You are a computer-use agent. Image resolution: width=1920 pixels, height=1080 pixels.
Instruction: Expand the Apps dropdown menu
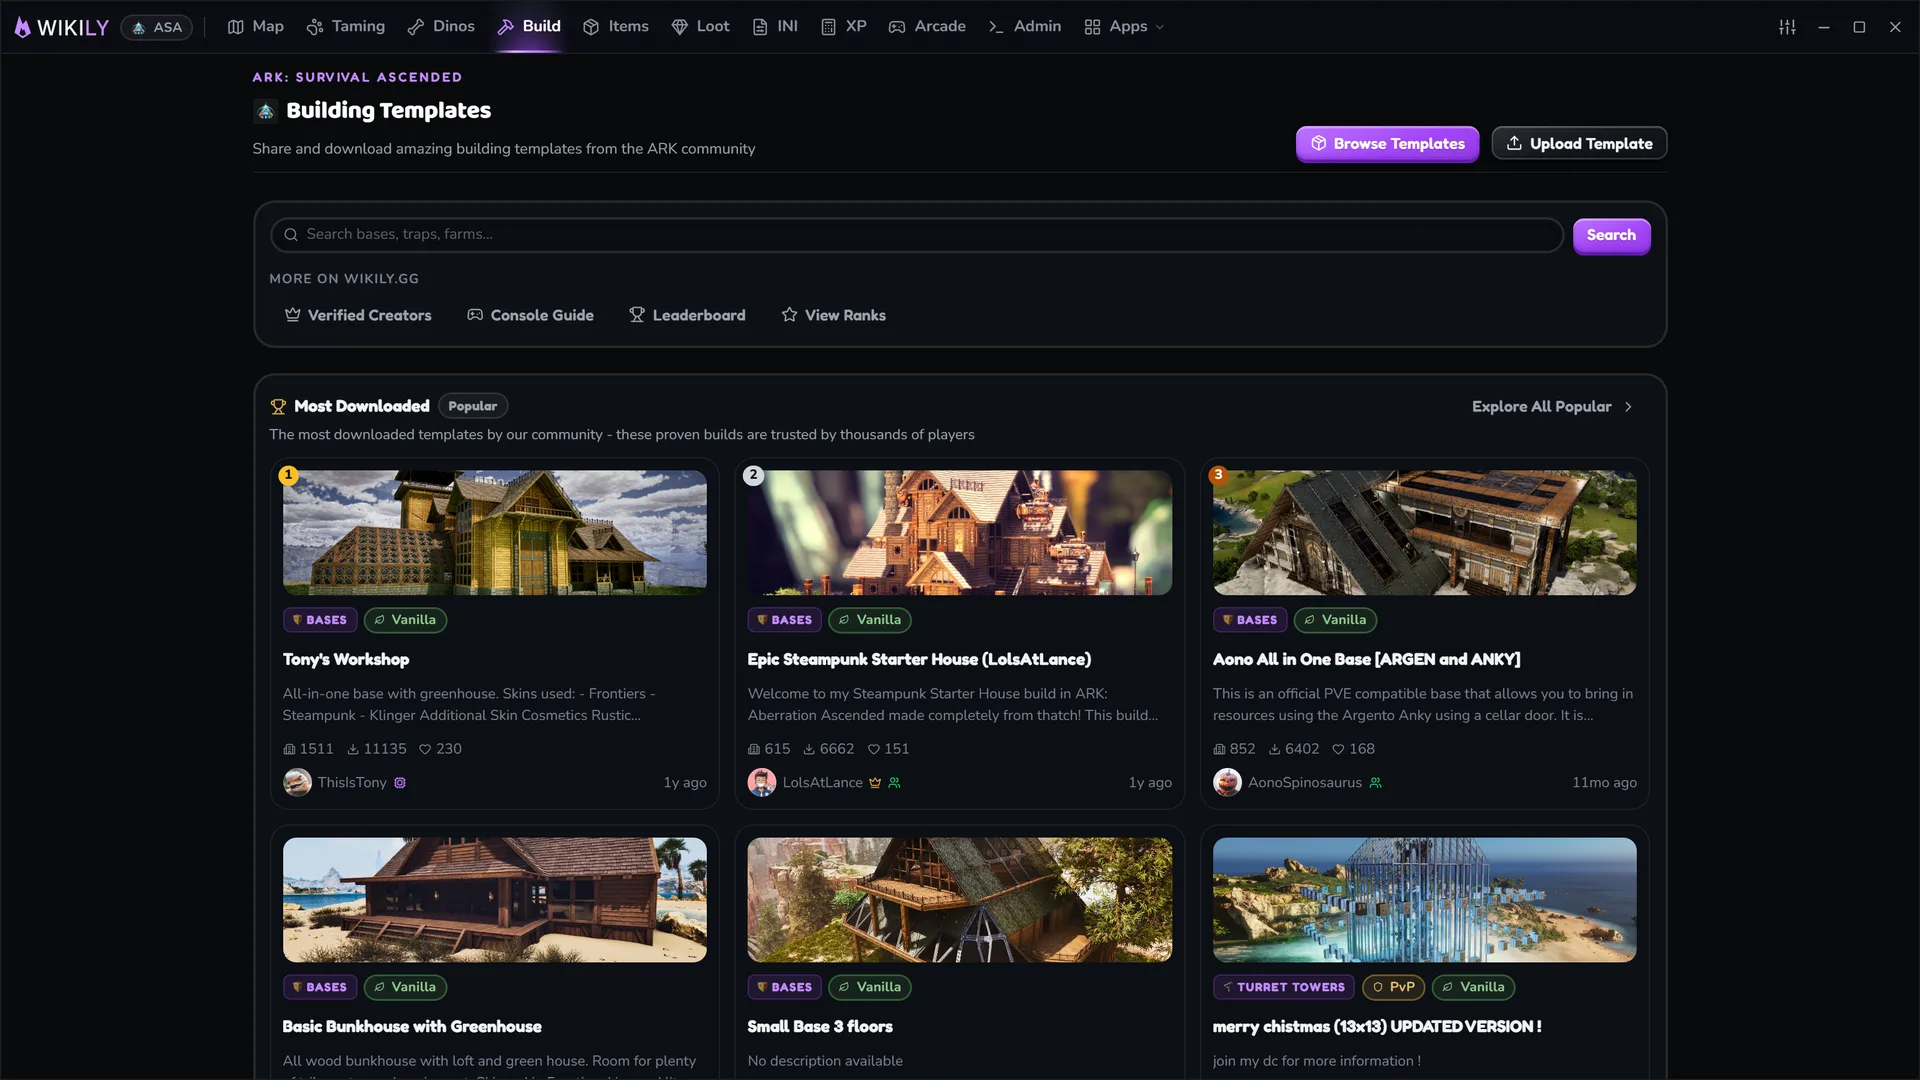[1124, 26]
